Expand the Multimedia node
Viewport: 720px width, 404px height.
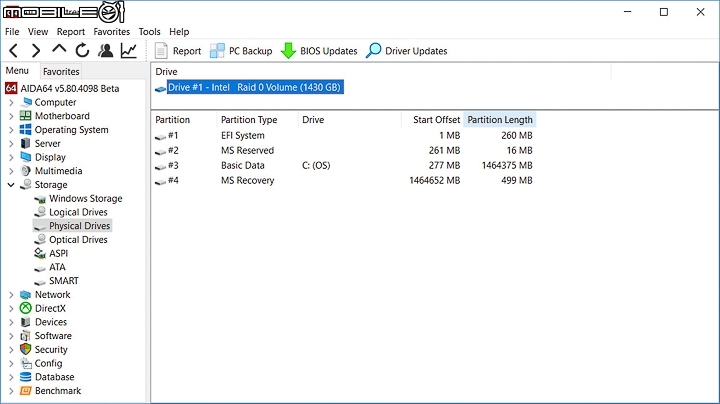[x=11, y=171]
